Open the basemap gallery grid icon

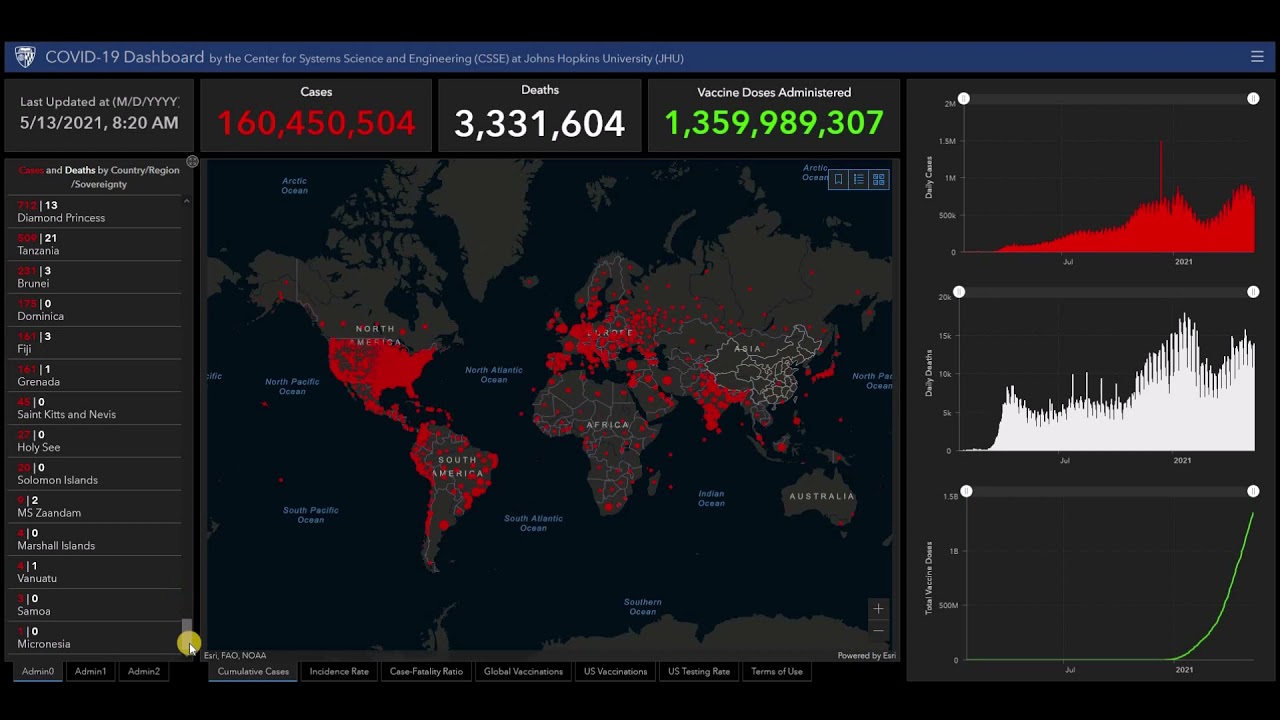pos(878,179)
